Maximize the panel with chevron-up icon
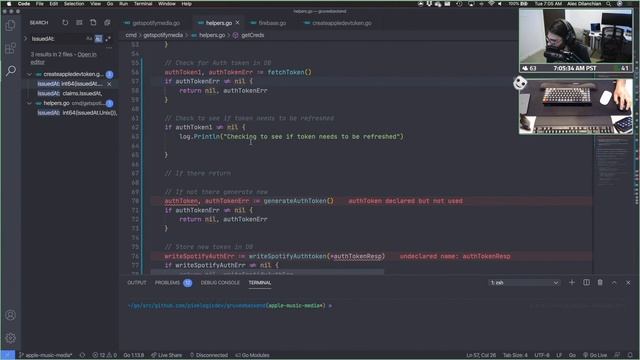 coord(614,282)
